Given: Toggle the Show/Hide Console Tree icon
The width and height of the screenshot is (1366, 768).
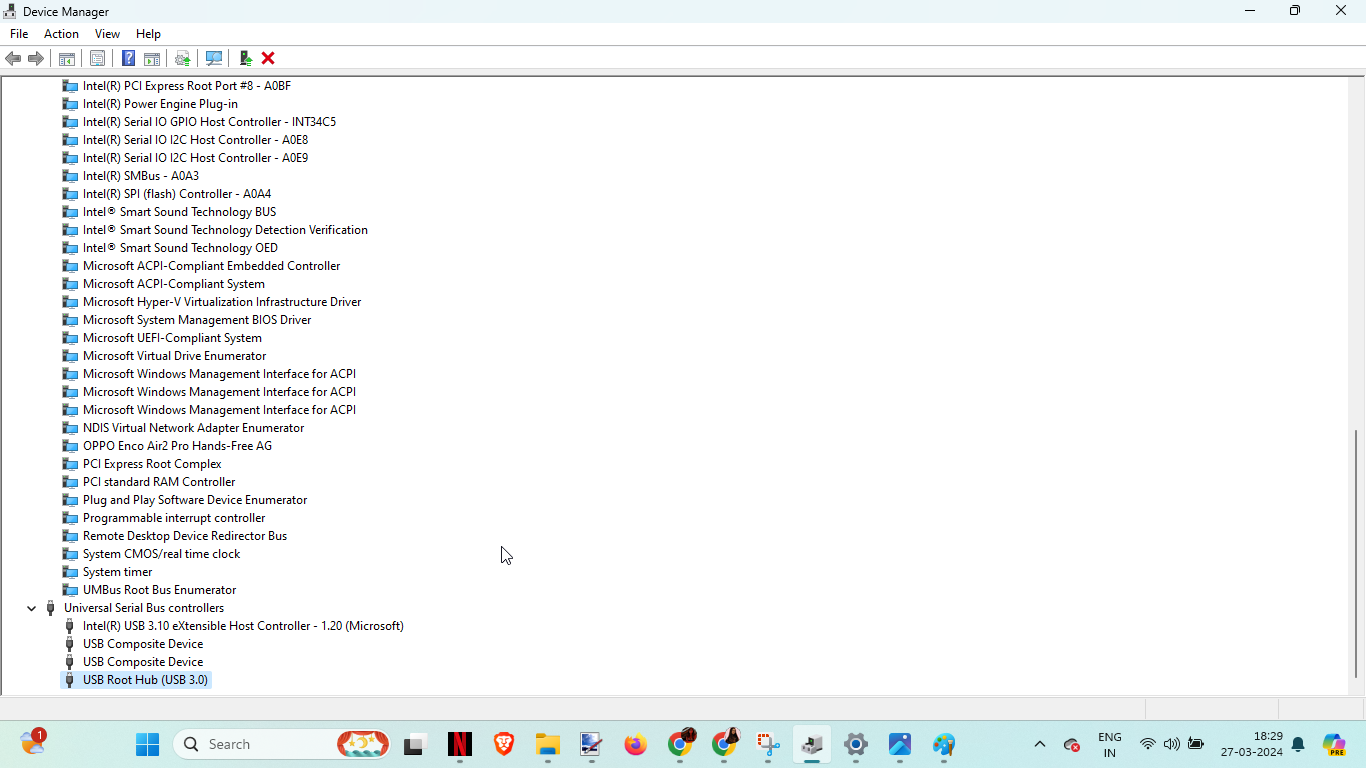Looking at the screenshot, I should [67, 58].
